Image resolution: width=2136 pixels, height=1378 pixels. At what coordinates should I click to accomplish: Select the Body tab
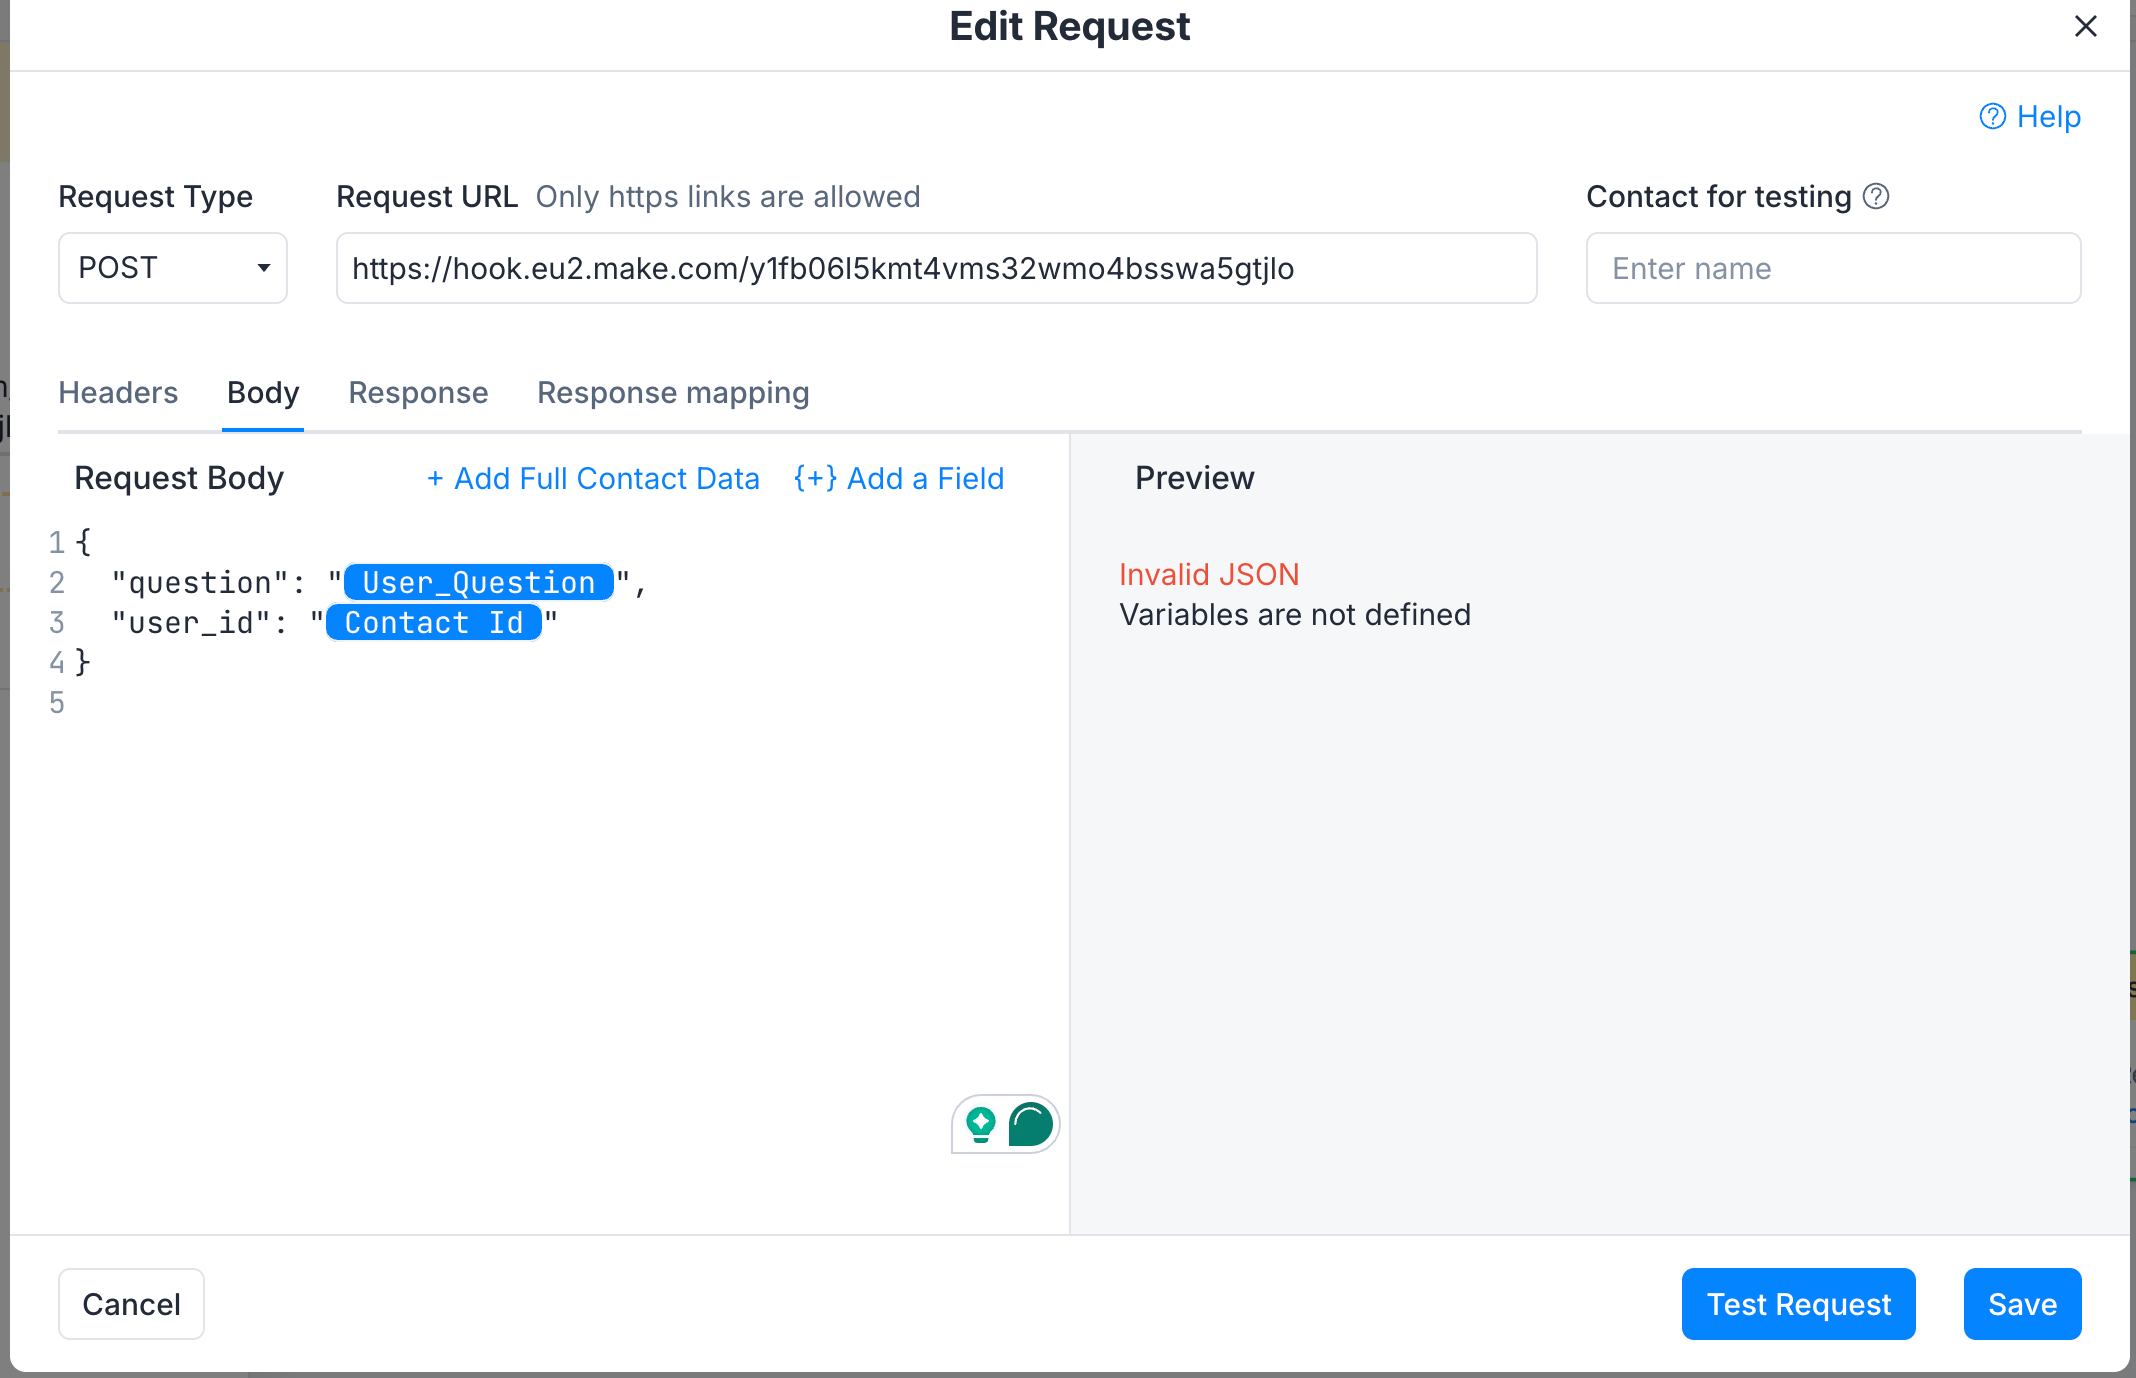point(263,393)
